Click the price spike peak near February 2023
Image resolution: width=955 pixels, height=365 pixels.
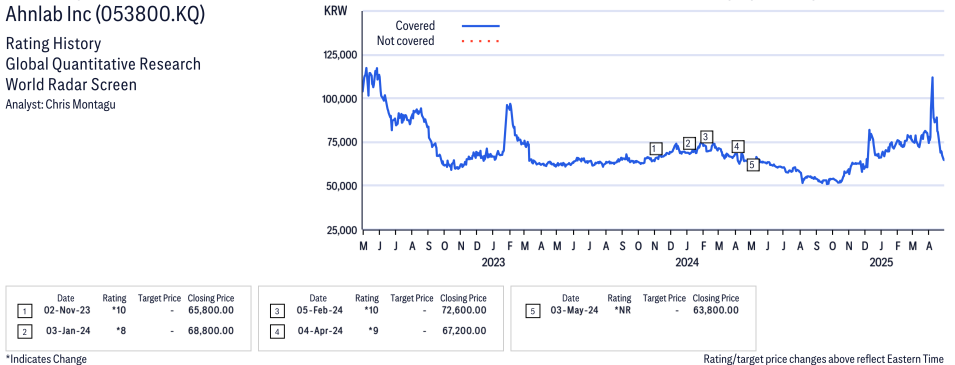(x=509, y=105)
